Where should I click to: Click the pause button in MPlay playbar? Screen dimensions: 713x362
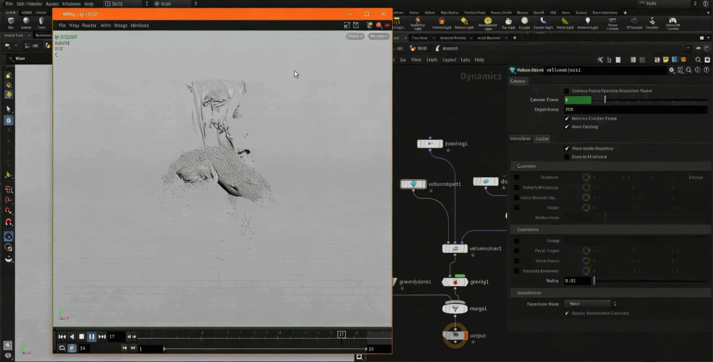91,337
